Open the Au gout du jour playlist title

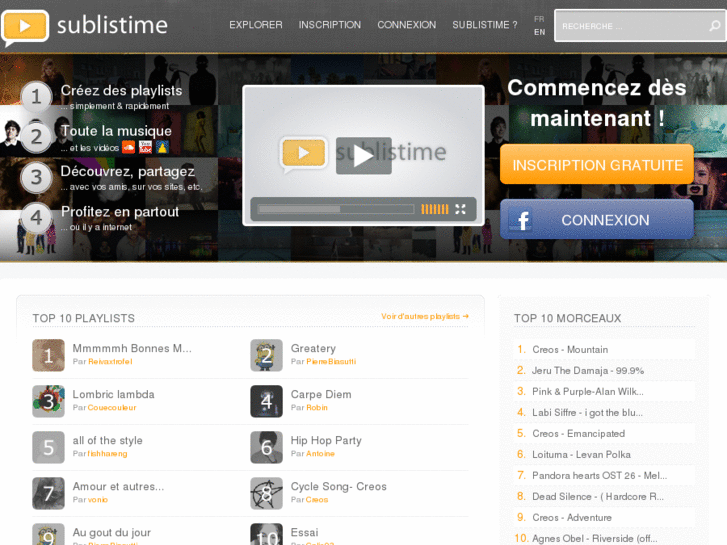112,532
